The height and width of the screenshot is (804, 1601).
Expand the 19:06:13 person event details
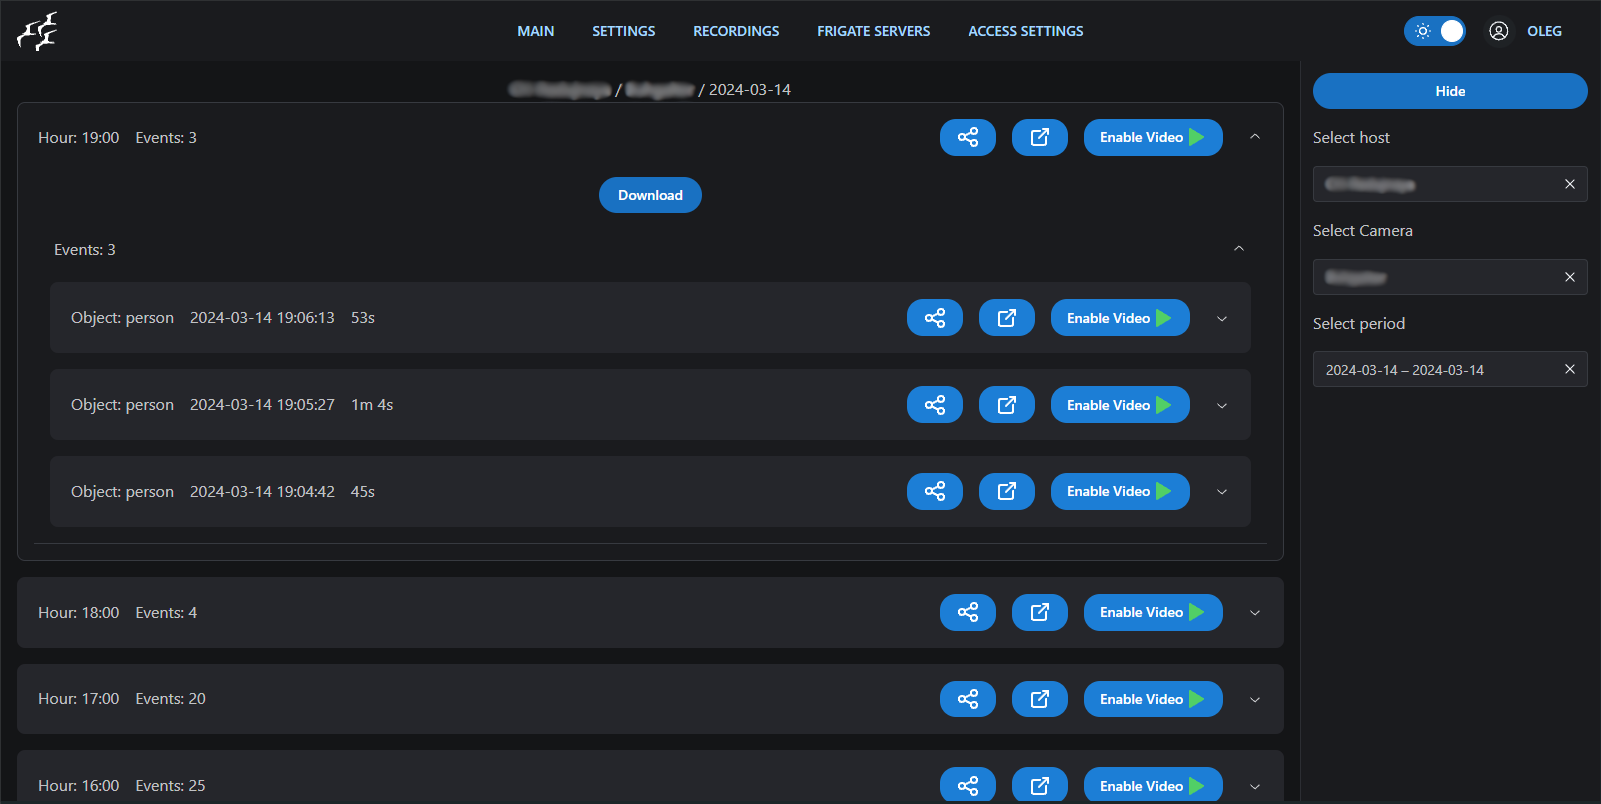click(1221, 319)
